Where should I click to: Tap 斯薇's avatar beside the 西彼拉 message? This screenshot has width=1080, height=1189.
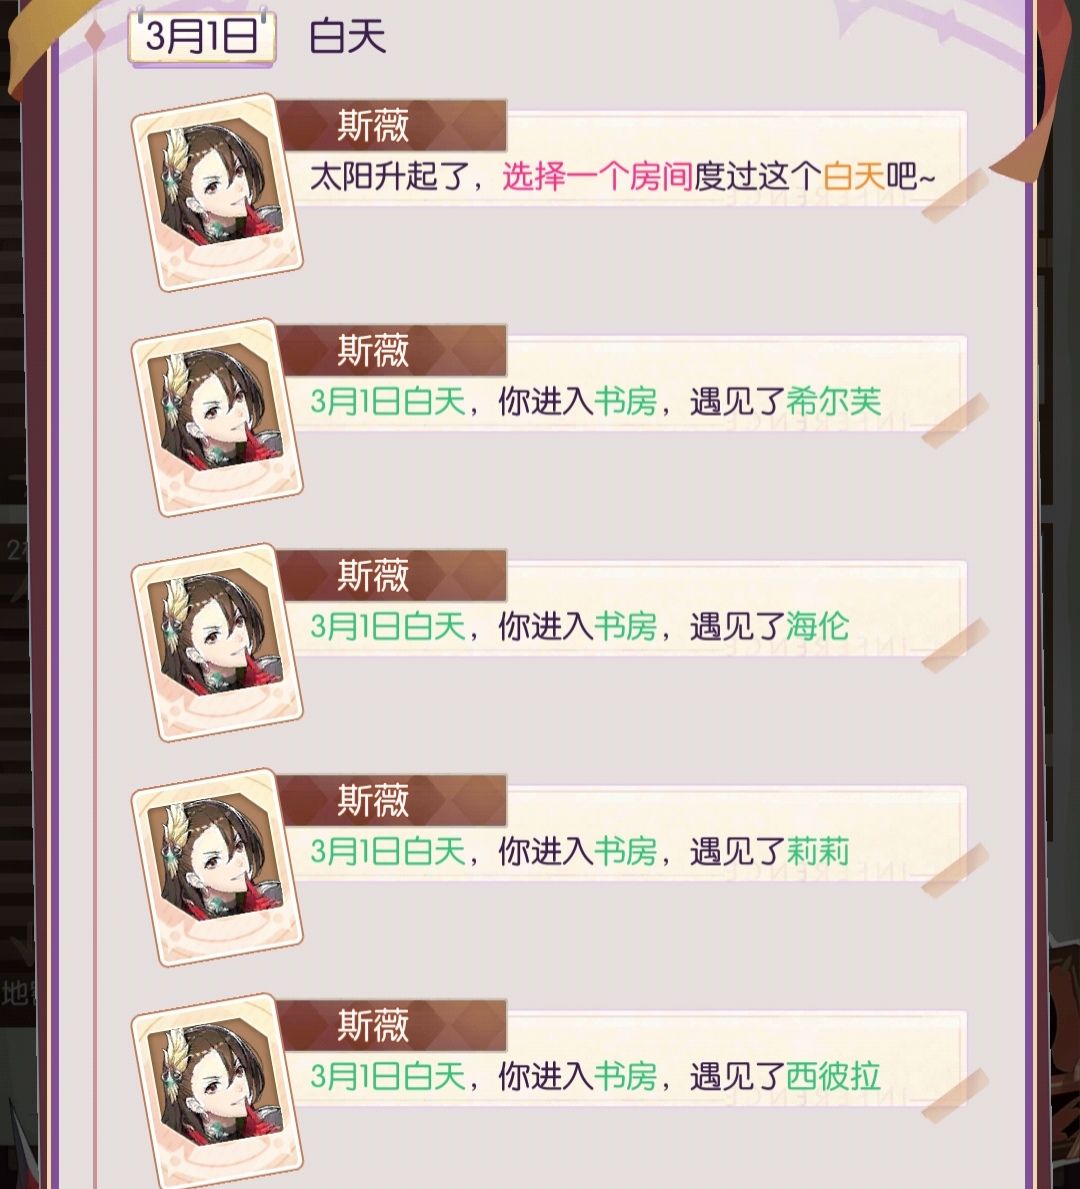click(217, 1092)
